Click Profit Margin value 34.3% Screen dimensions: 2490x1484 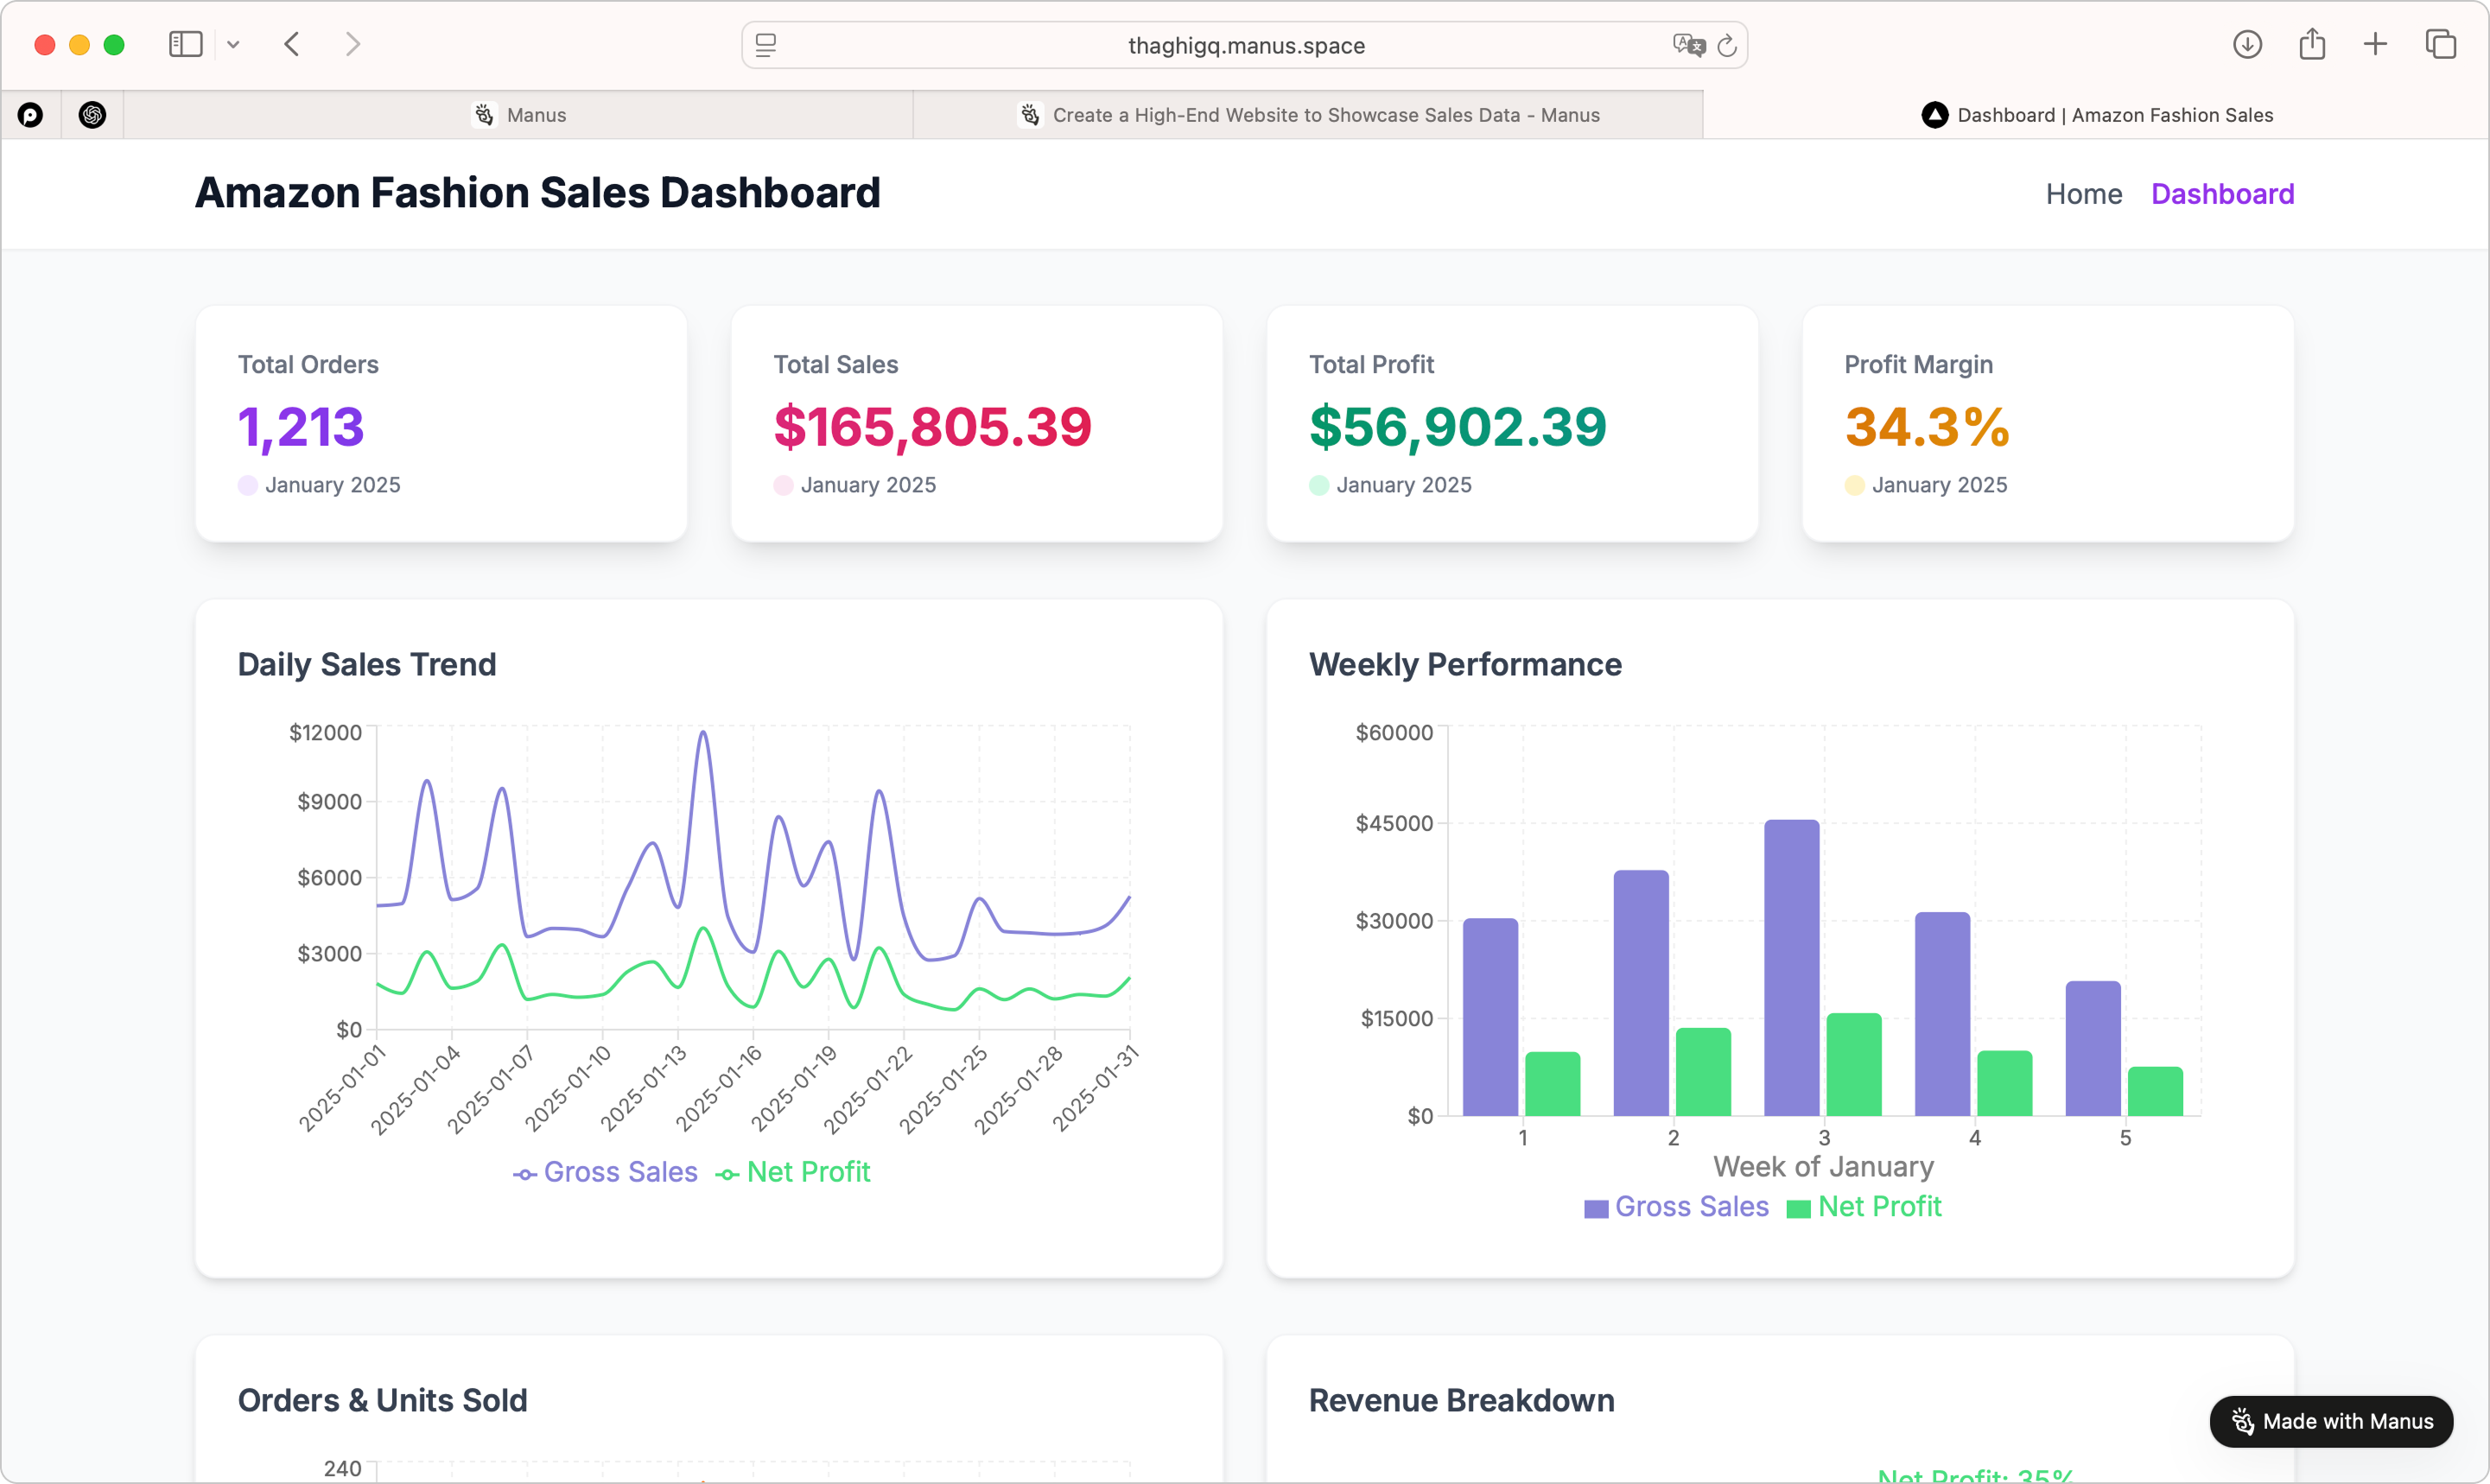(x=1927, y=427)
